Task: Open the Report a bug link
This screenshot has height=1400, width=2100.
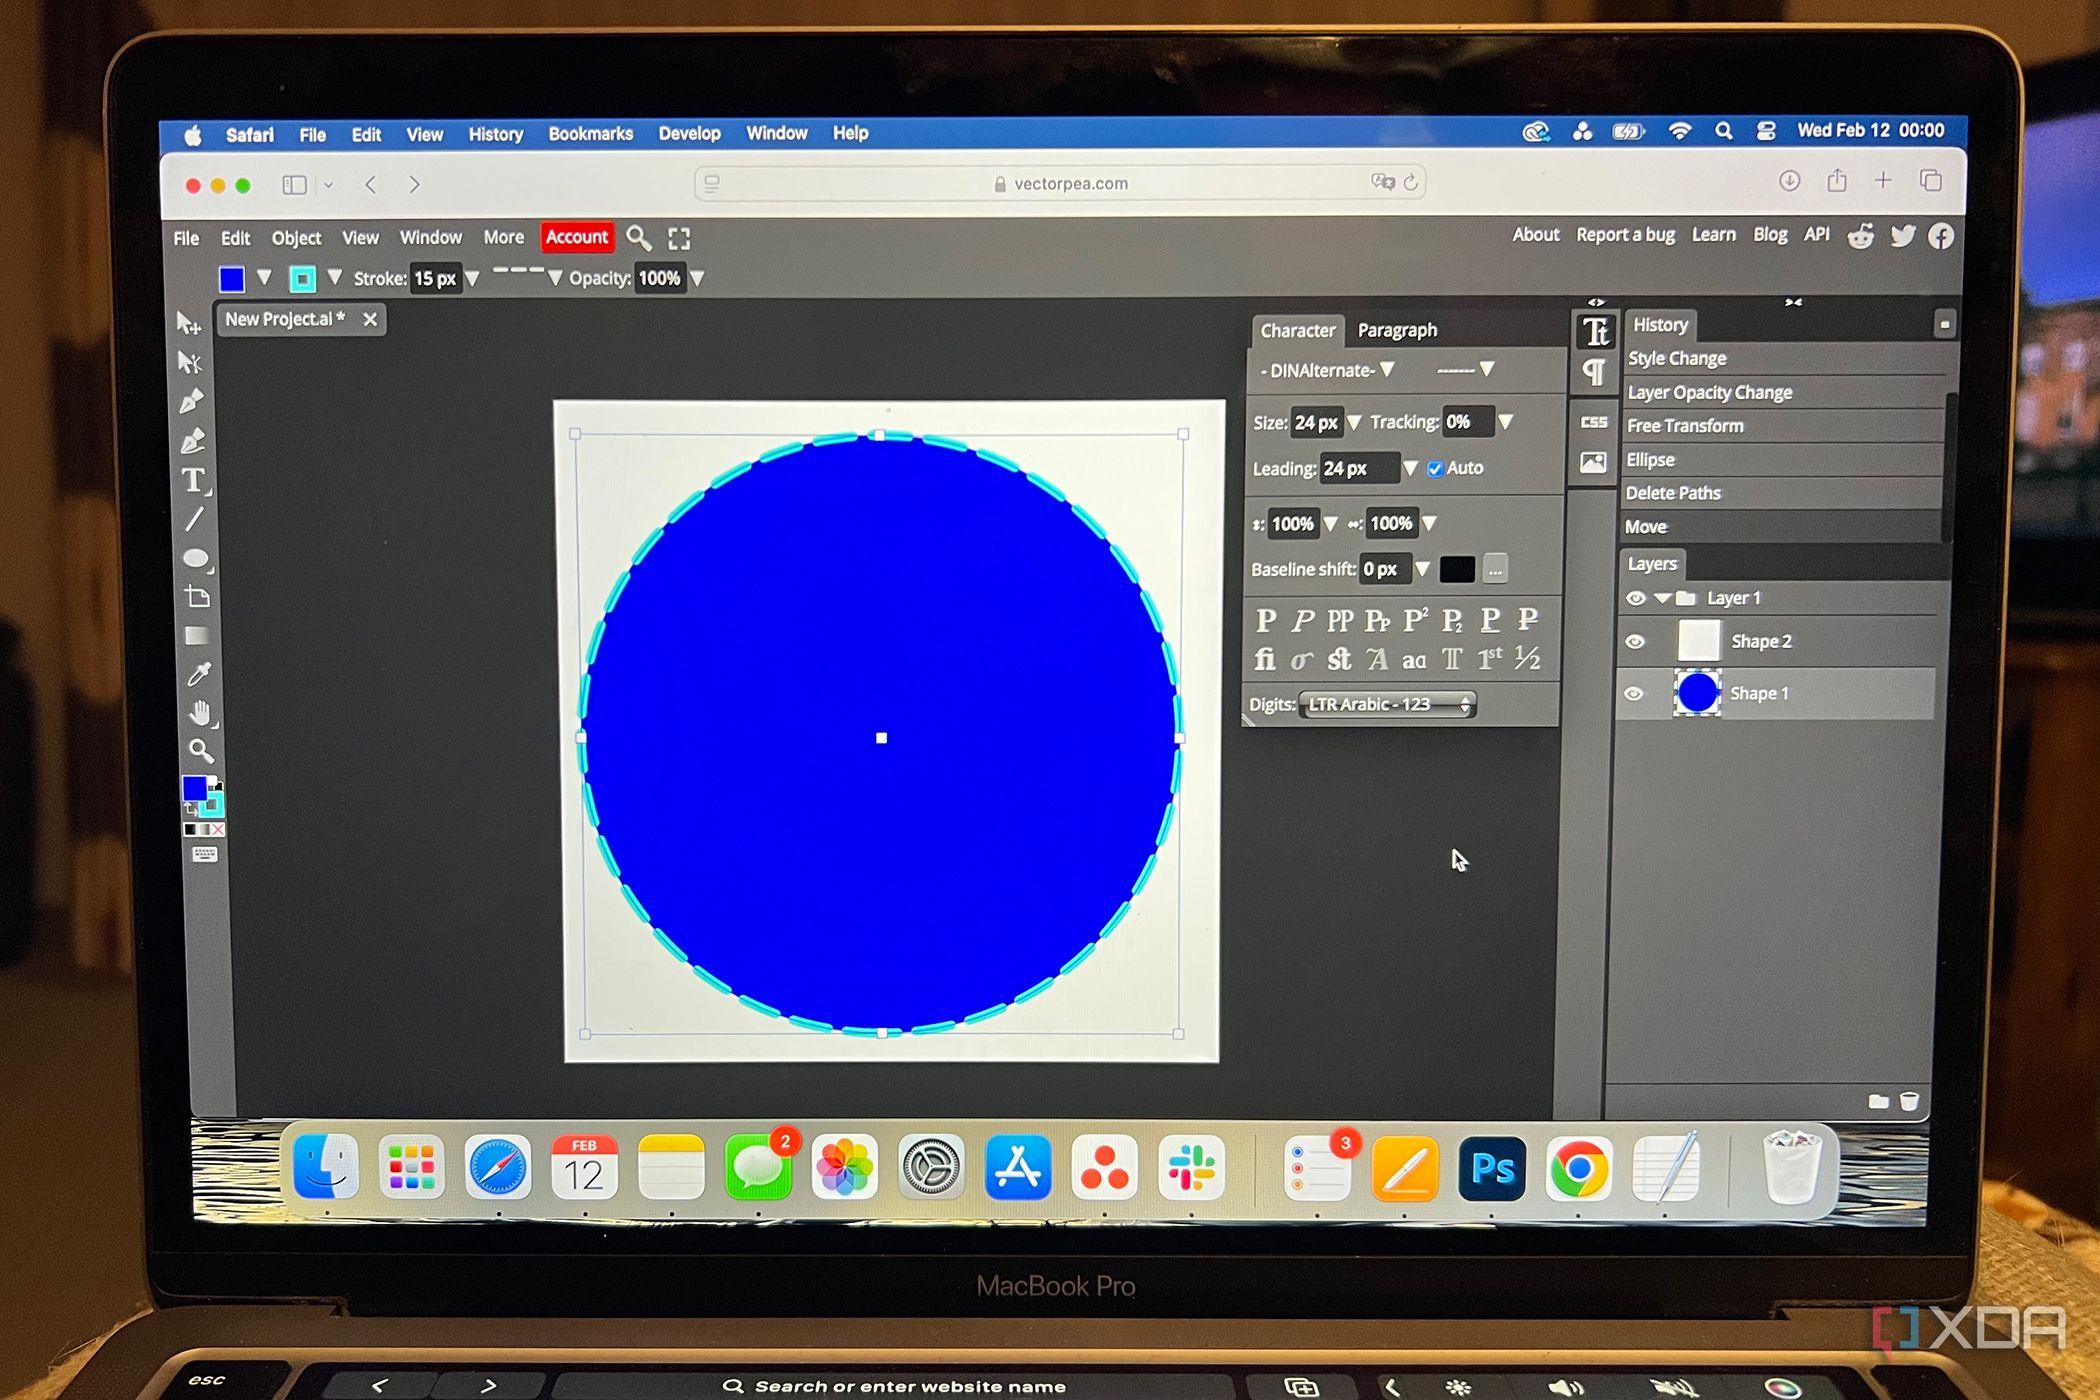Action: point(1625,235)
